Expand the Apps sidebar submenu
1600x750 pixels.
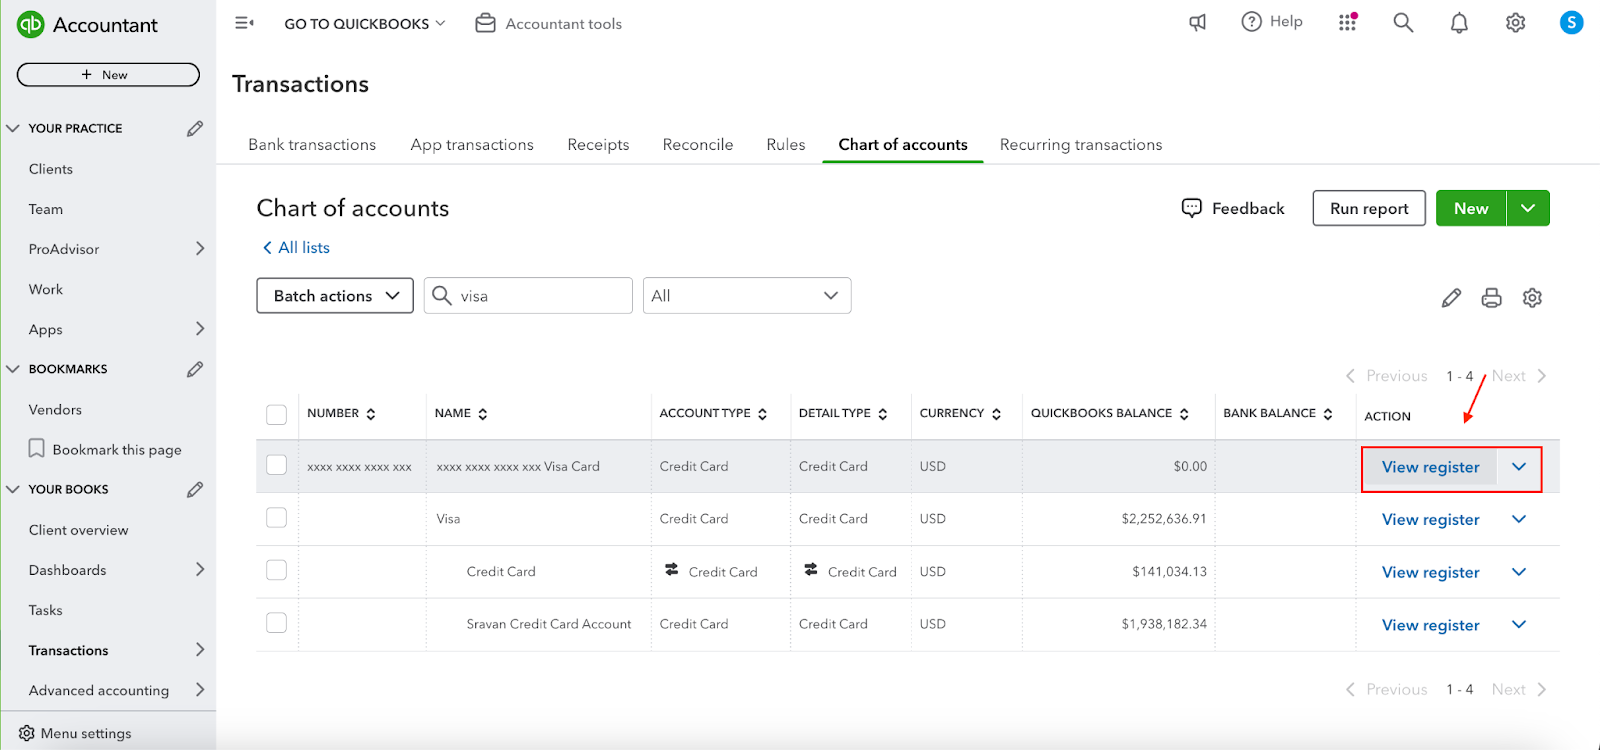click(x=200, y=328)
